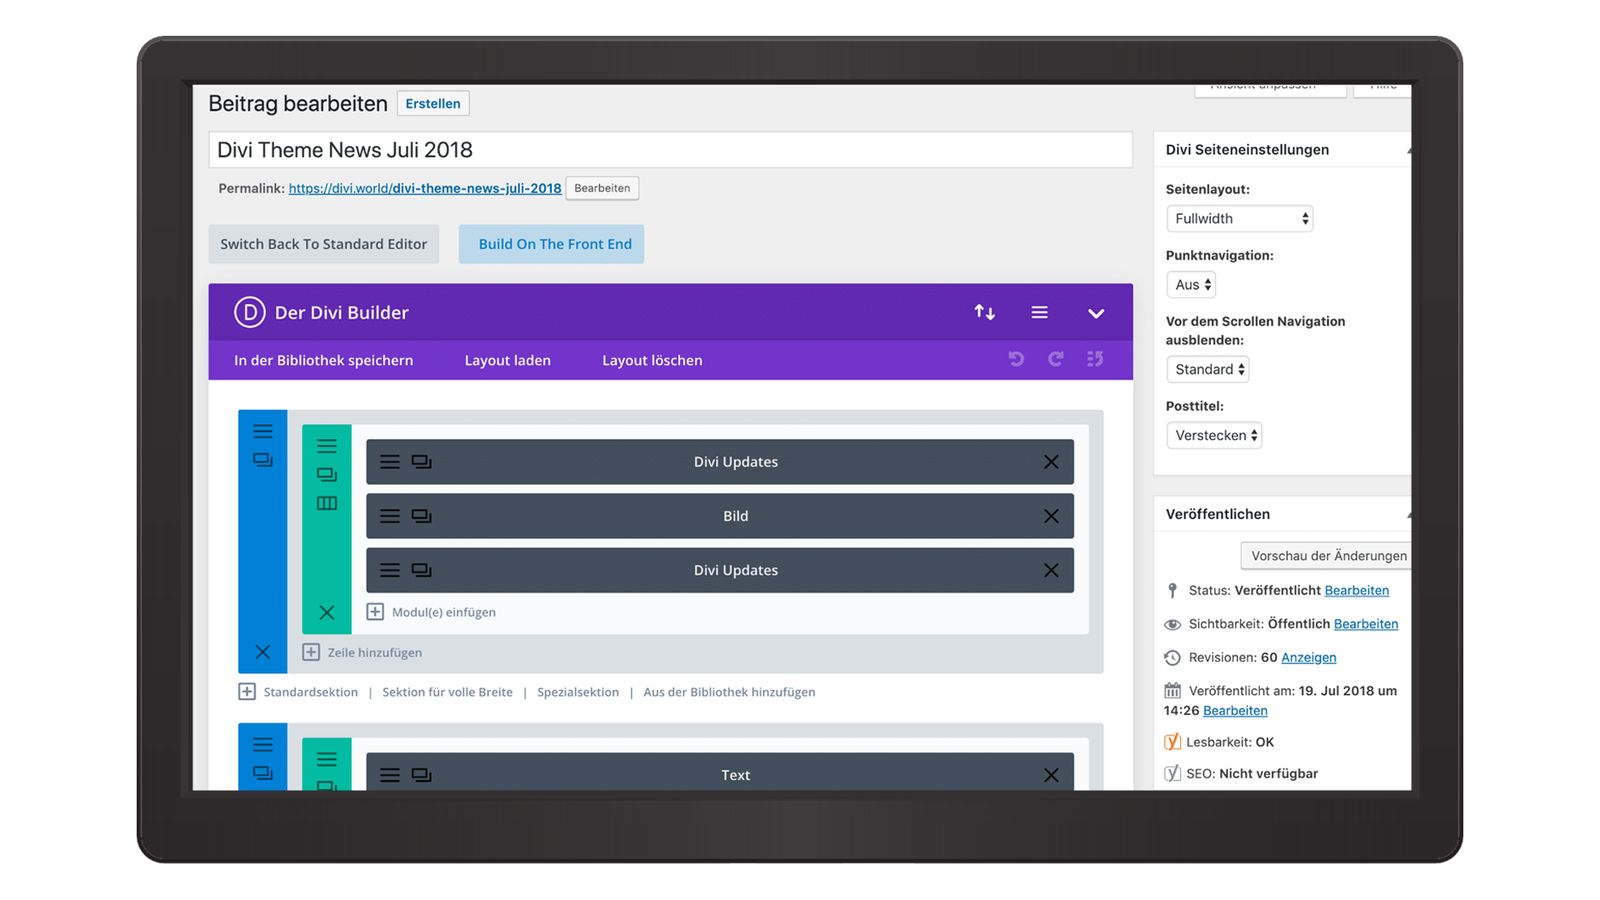Open editing history icon in builder toolbar
The image size is (1600, 900).
[1095, 359]
